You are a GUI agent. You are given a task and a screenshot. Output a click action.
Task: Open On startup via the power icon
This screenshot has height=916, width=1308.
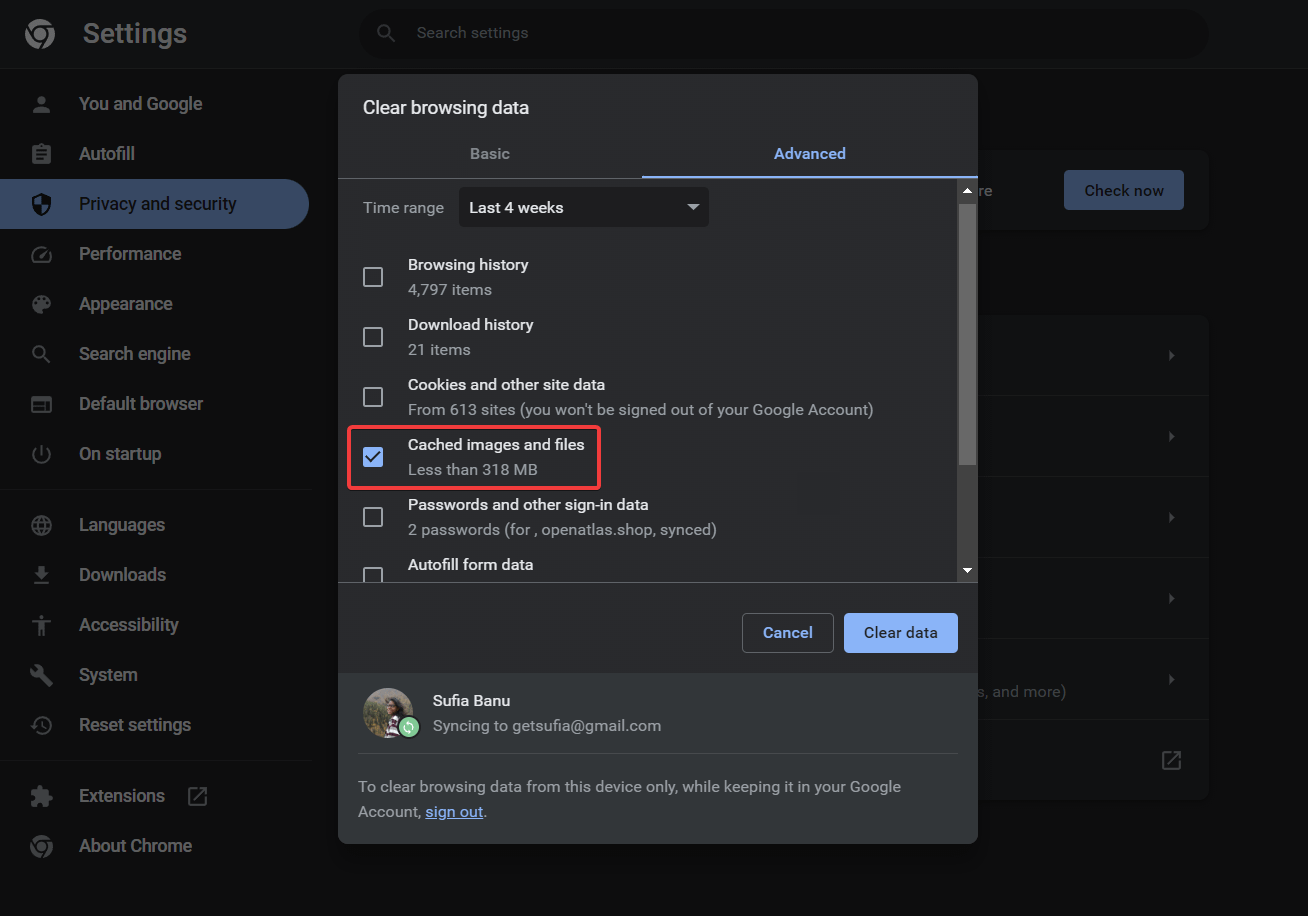pos(40,453)
